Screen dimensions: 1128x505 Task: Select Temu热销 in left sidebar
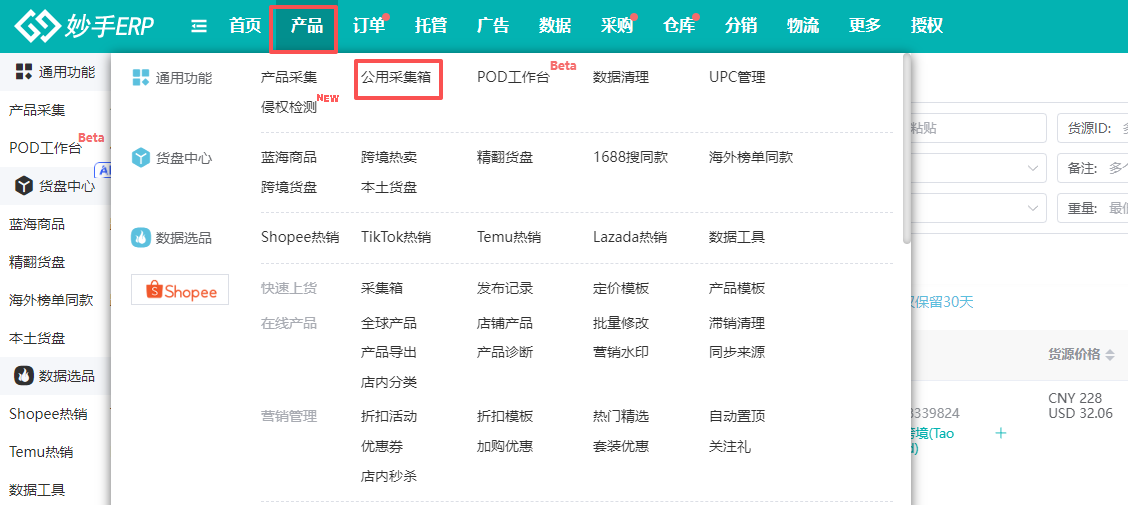coord(41,452)
